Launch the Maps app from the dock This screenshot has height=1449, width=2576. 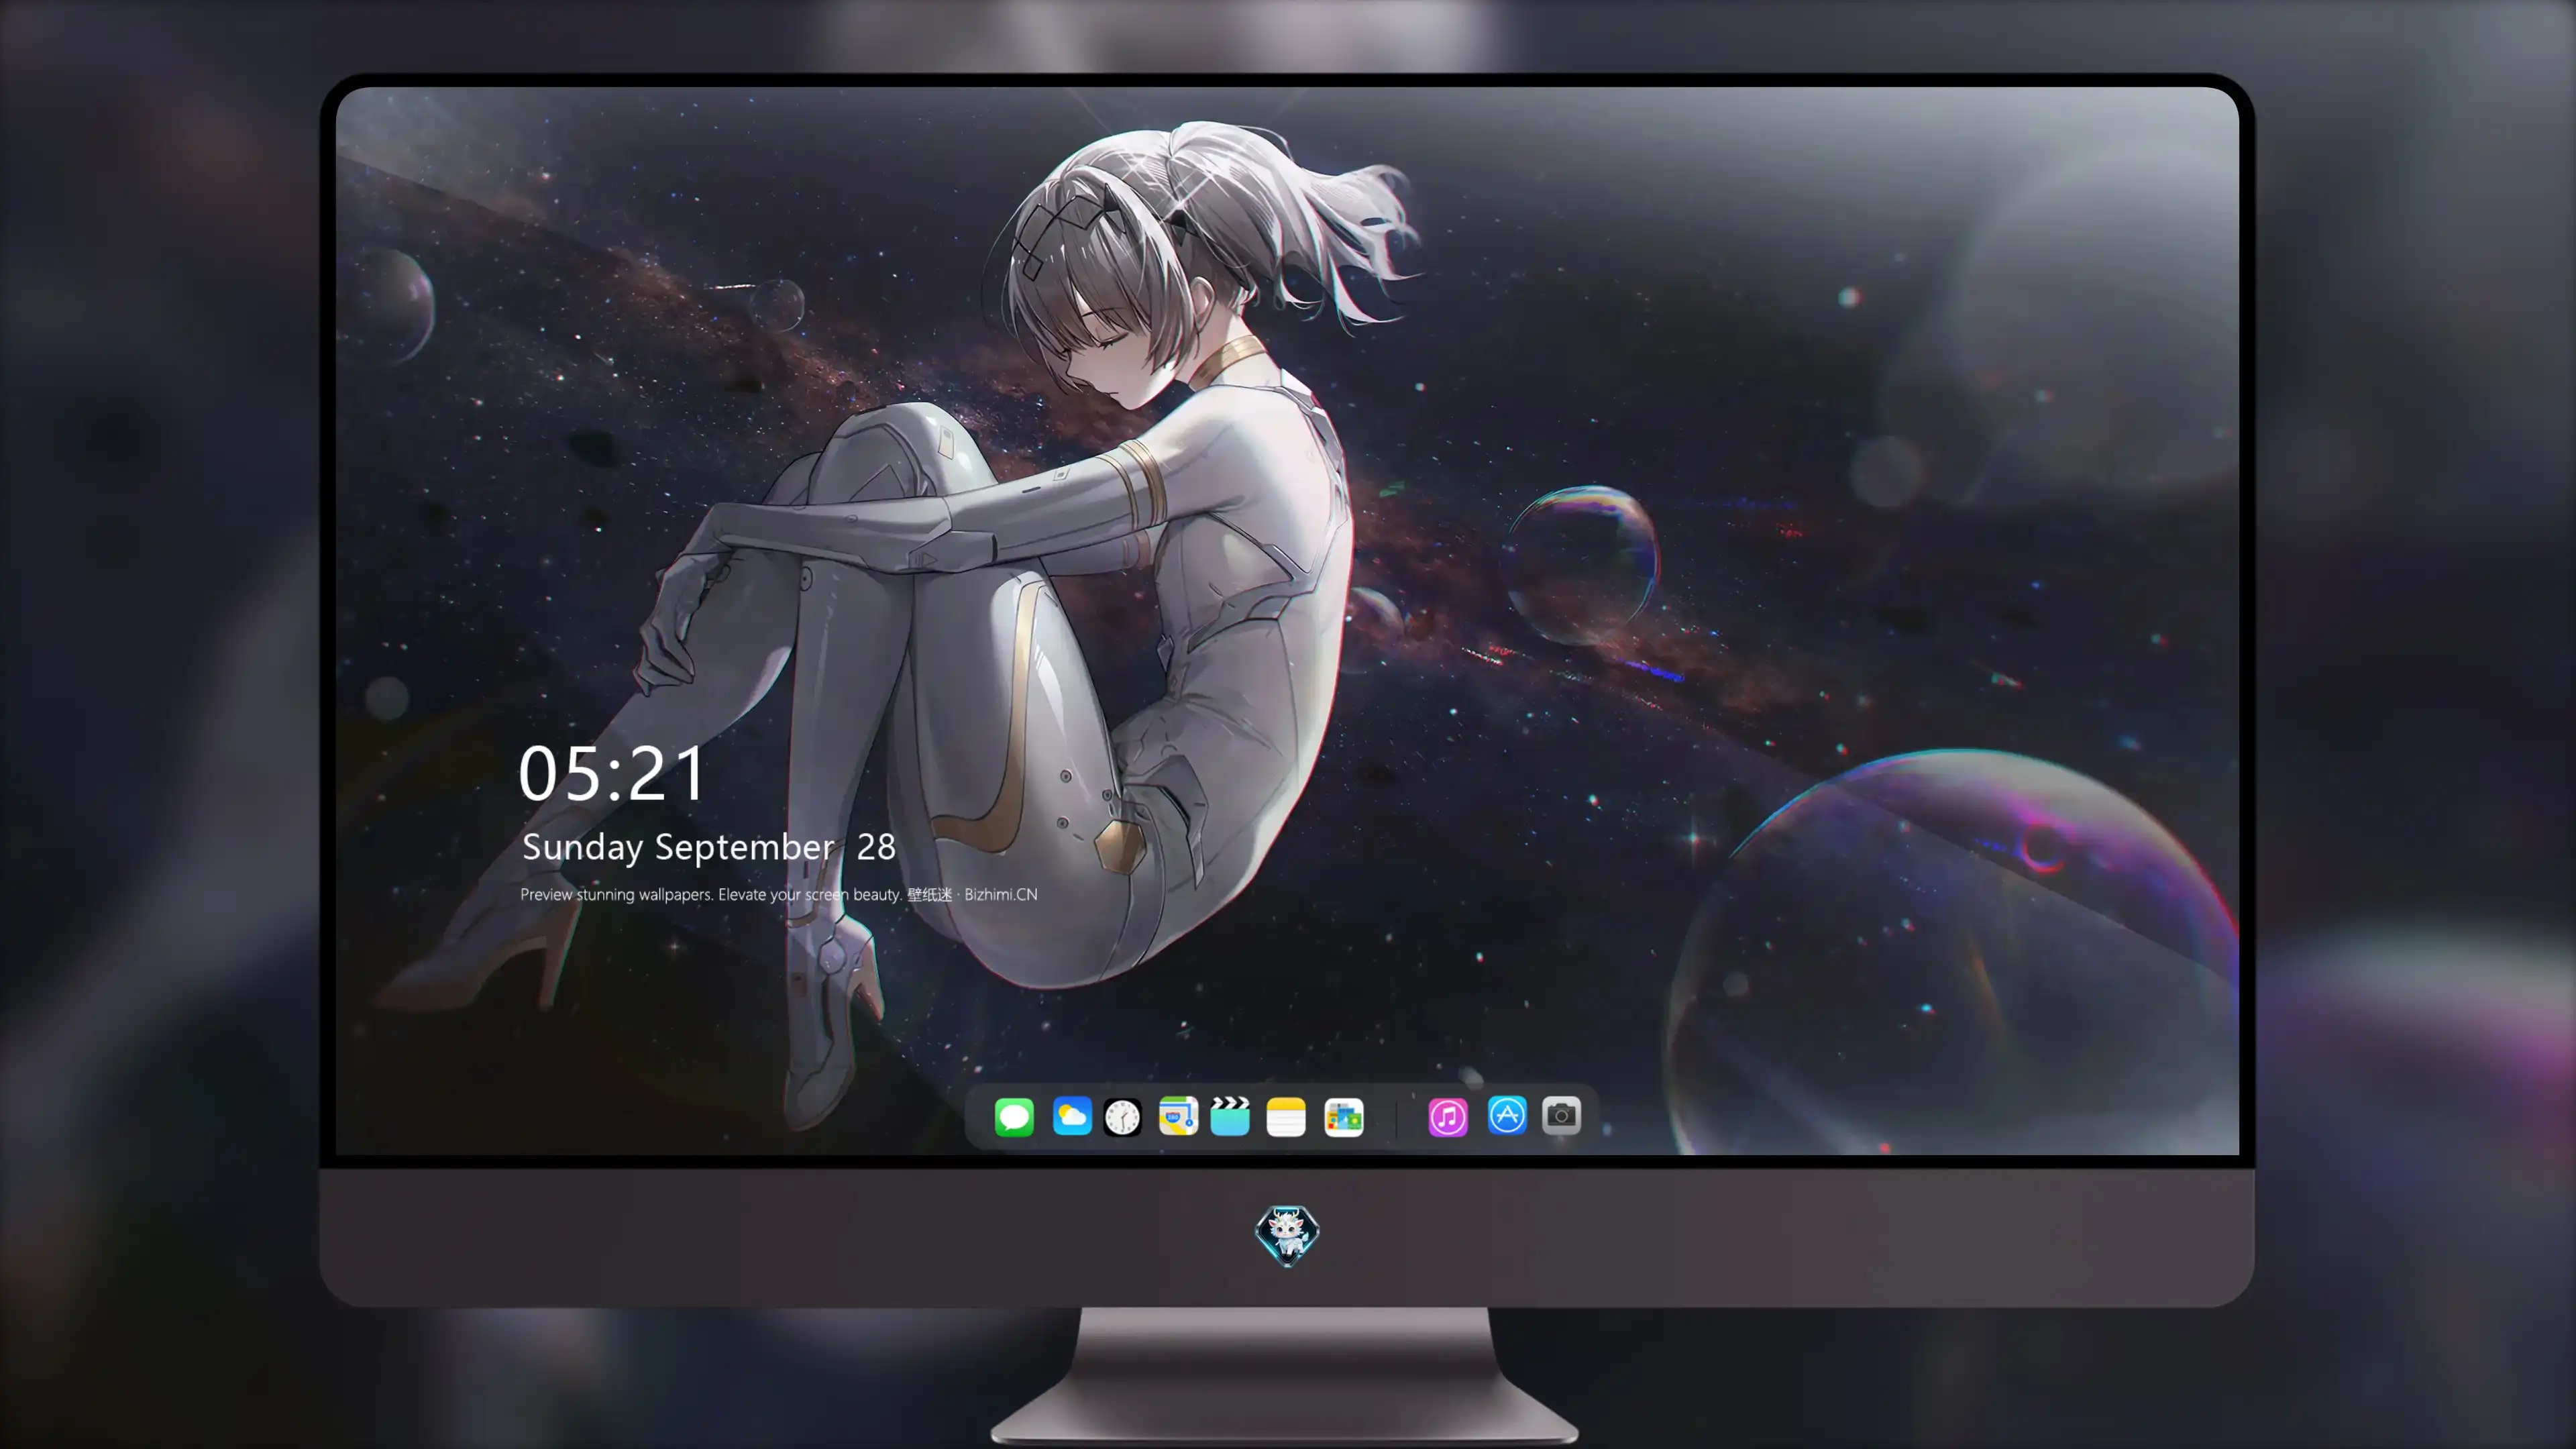pos(1178,1116)
